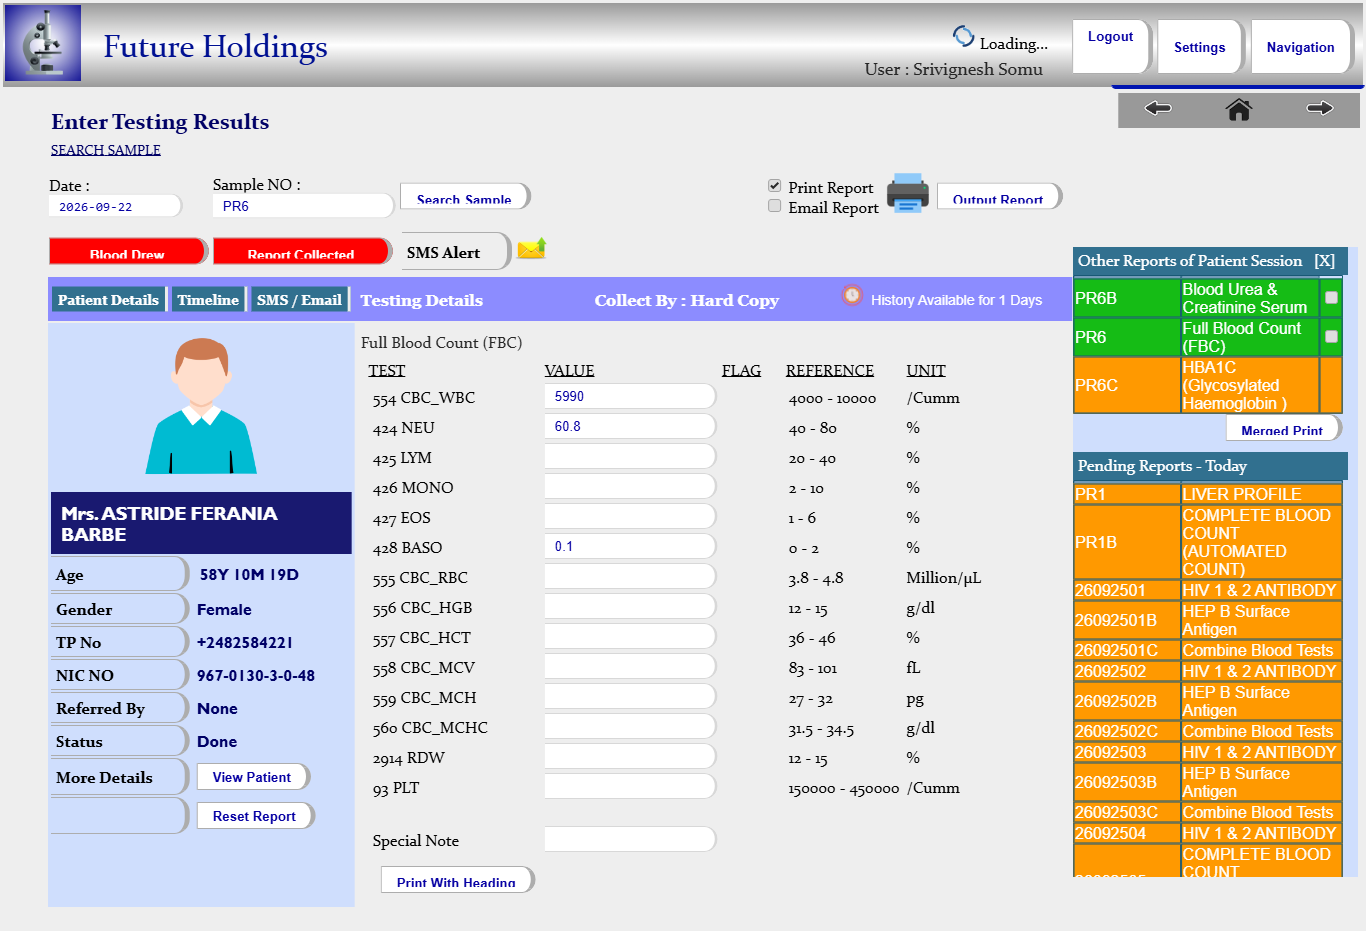Image resolution: width=1366 pixels, height=931 pixels.
Task: Enable the Email Report checkbox
Action: (774, 206)
